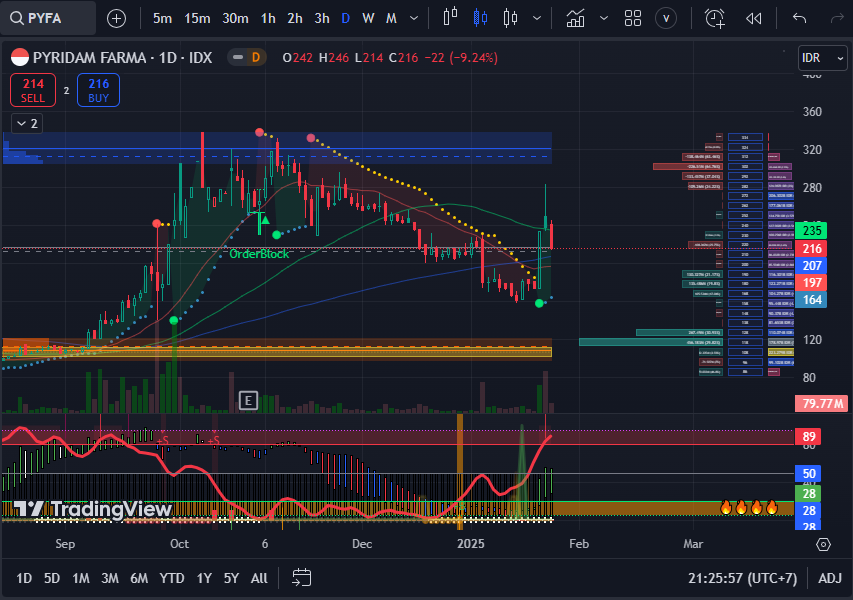The height and width of the screenshot is (600, 853).
Task: Click the Feb label on time axis
Action: [x=579, y=544]
